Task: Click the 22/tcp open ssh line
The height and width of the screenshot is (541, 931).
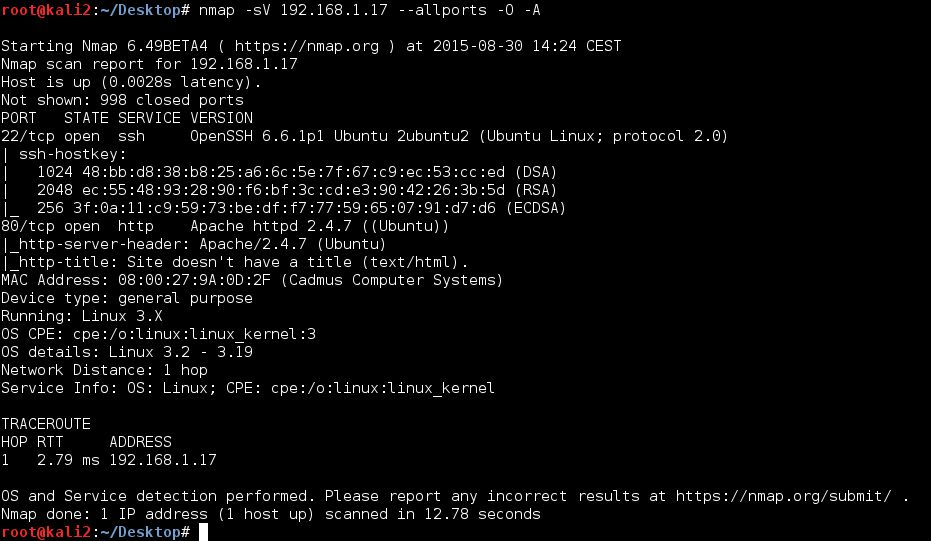Action: 364,136
